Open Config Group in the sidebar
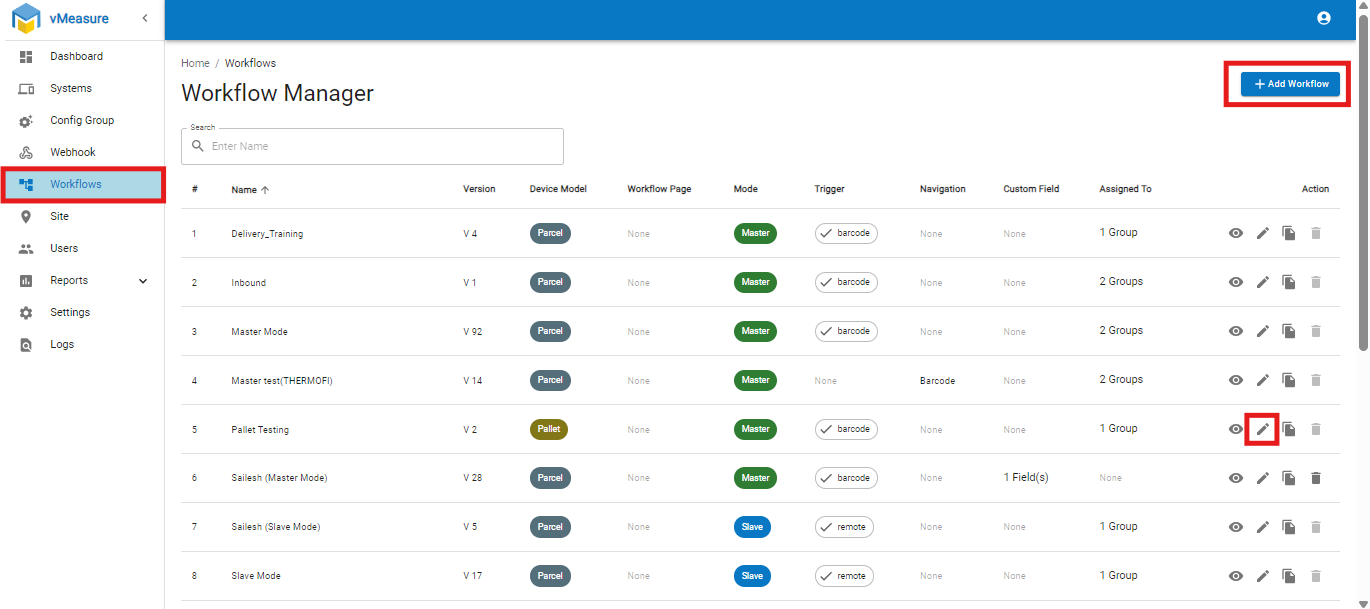 [x=82, y=120]
